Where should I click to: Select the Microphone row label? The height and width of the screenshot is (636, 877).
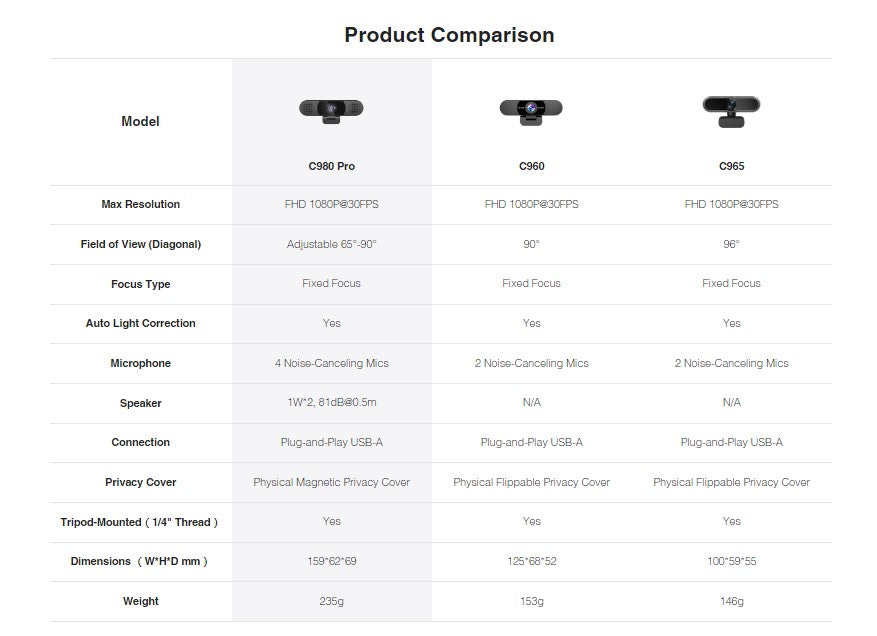pos(141,363)
